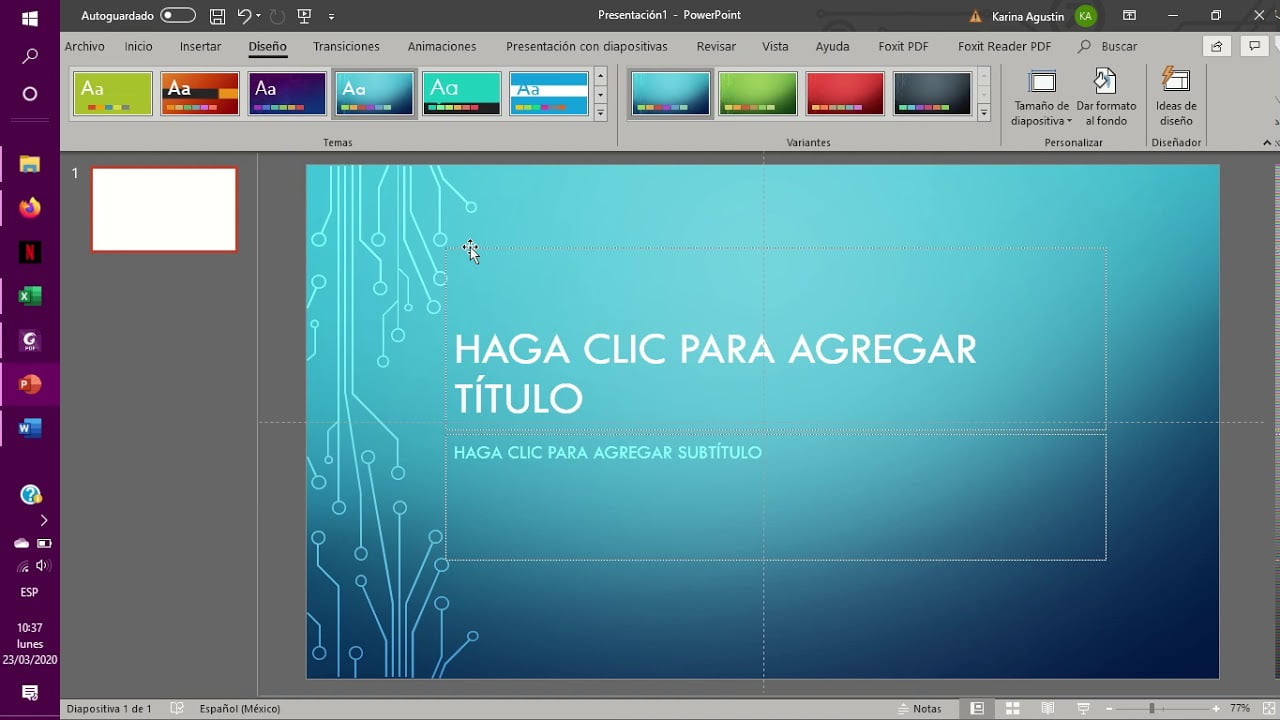1280x720 pixels.
Task: Collapse the ribbon using the chevron
Action: click(x=1267, y=143)
